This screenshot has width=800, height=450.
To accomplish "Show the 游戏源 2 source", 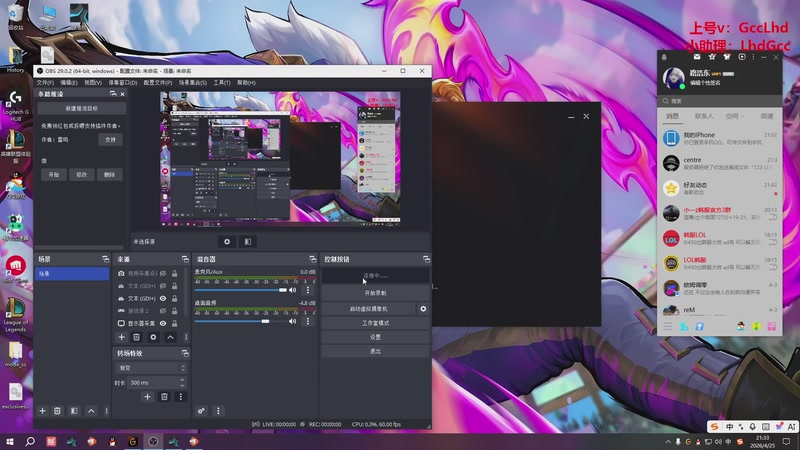I will coord(163,311).
